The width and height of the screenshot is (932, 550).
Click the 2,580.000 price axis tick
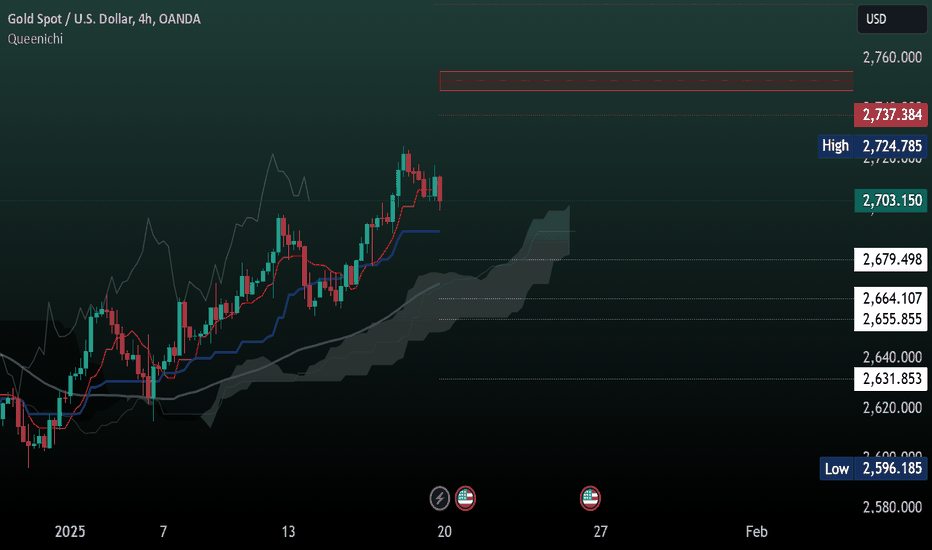click(892, 507)
